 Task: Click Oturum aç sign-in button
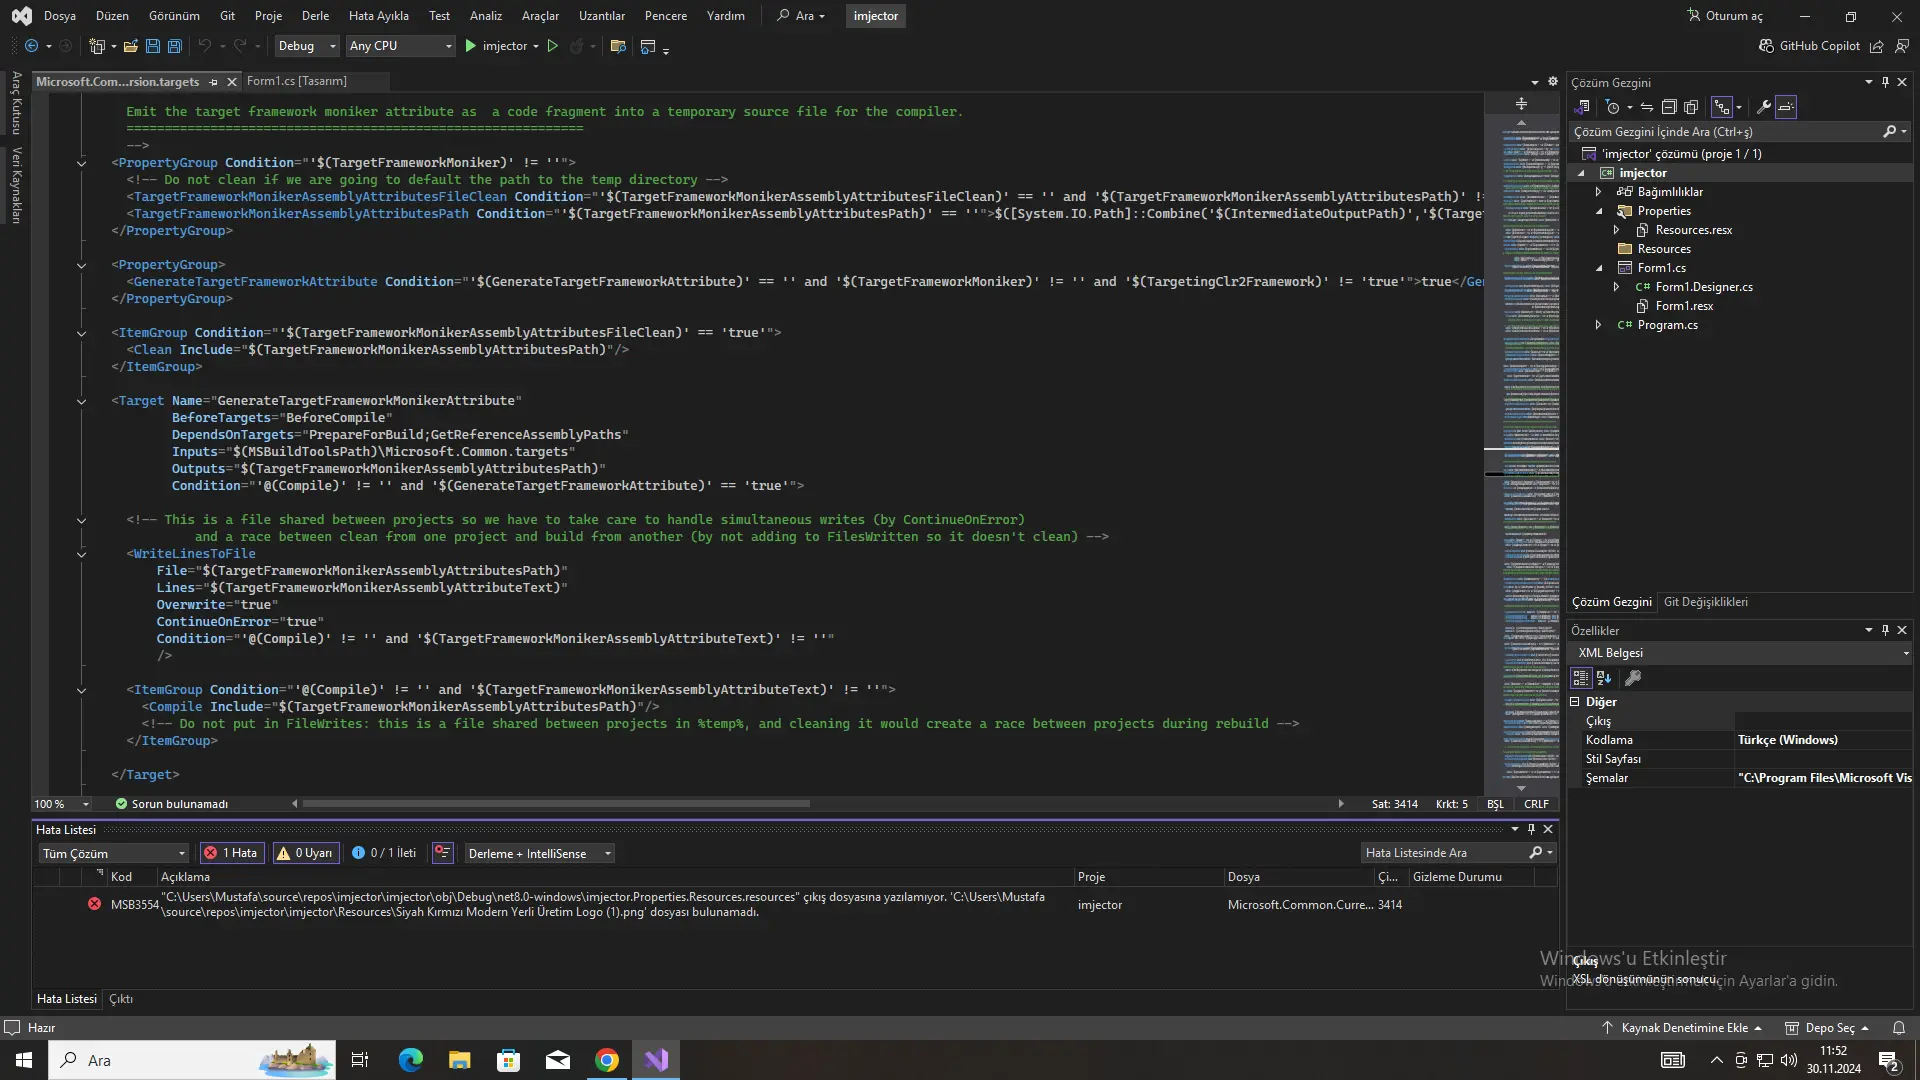click(1725, 16)
